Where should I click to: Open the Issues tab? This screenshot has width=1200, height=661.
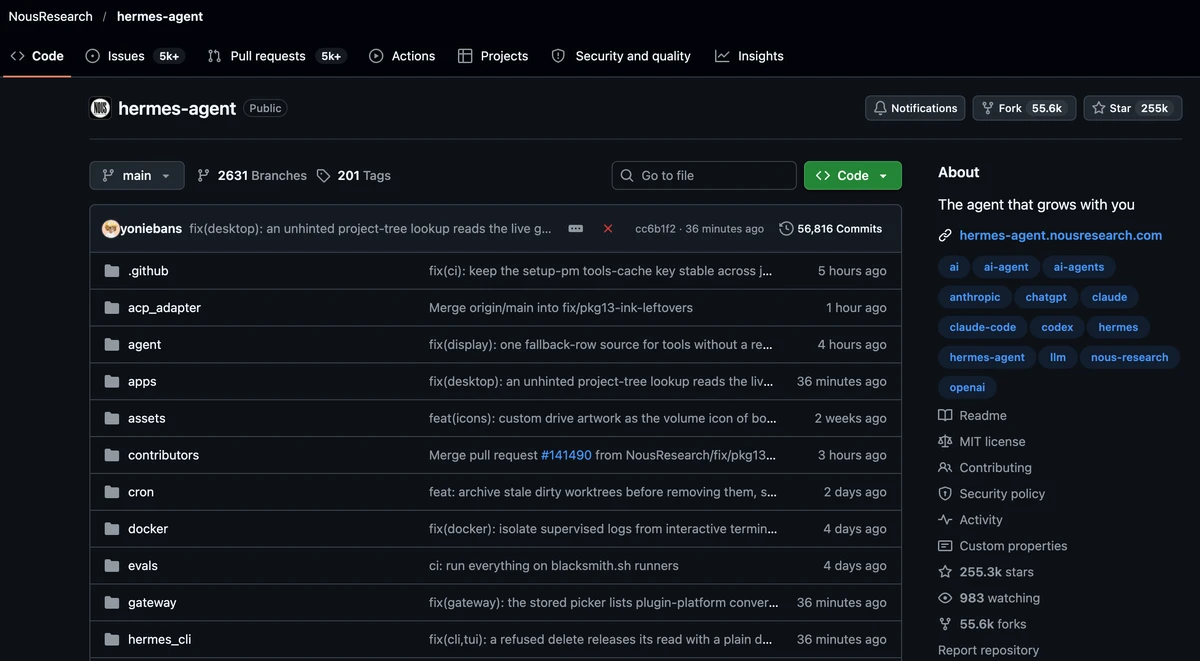[x=133, y=56]
